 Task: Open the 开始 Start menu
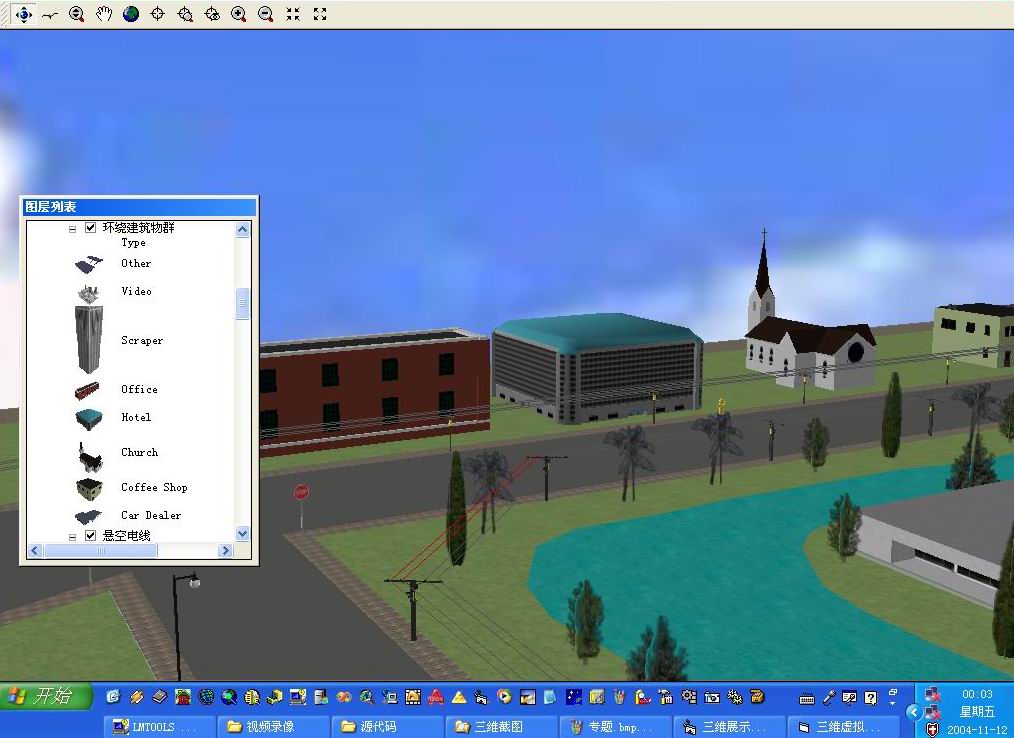(x=45, y=696)
